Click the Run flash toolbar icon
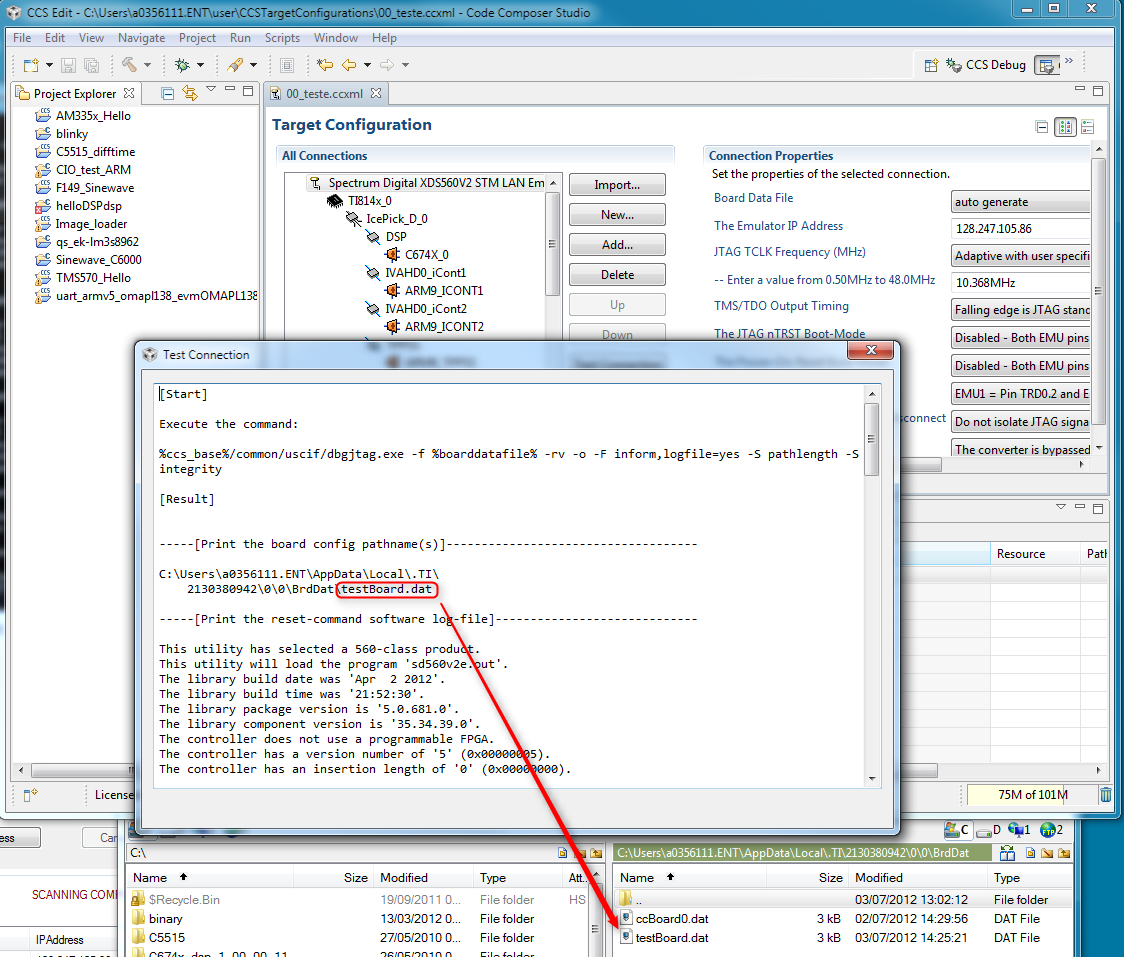1124x957 pixels. (237, 64)
